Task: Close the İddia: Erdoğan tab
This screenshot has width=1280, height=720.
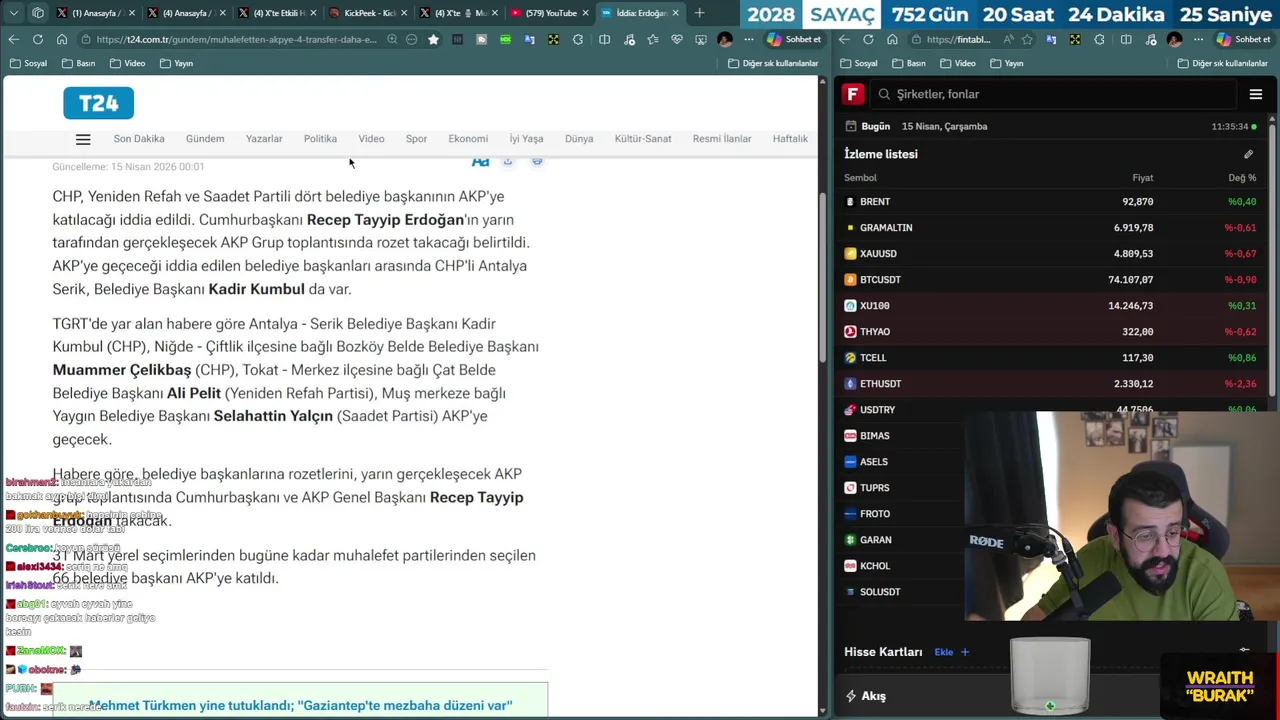Action: pyautogui.click(x=676, y=13)
